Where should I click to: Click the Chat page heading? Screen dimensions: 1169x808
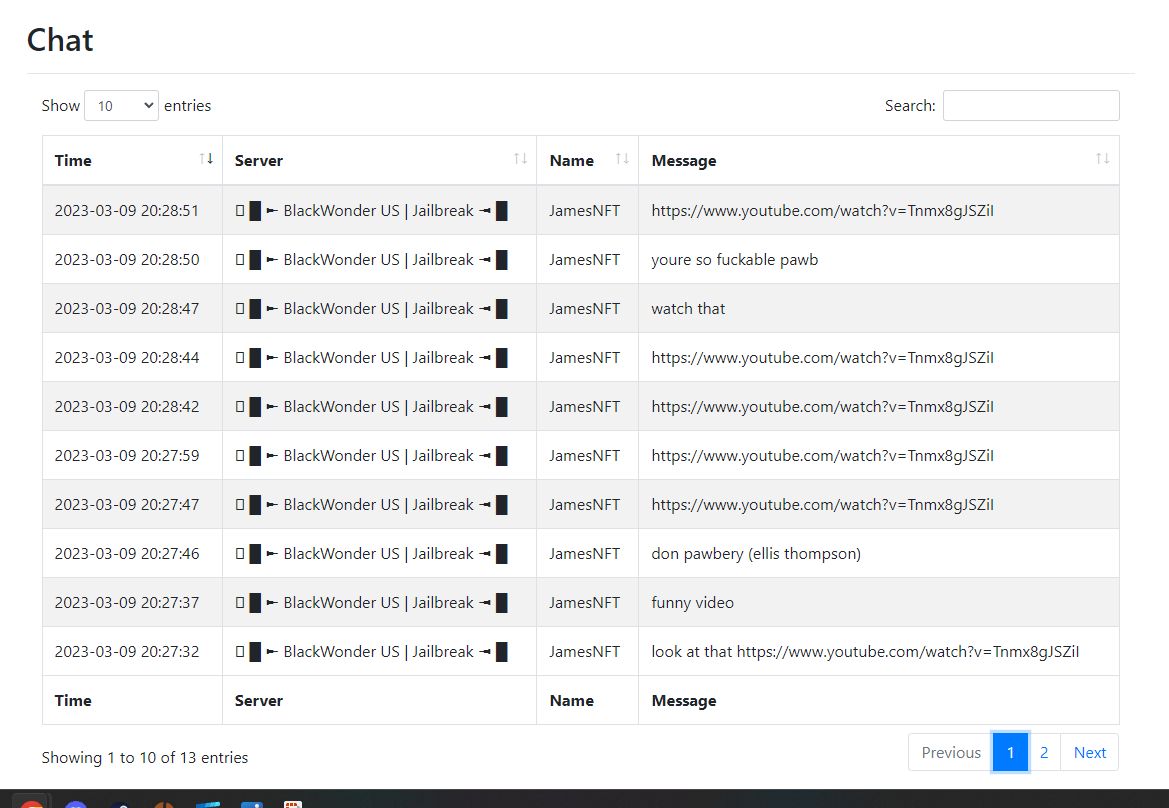60,40
